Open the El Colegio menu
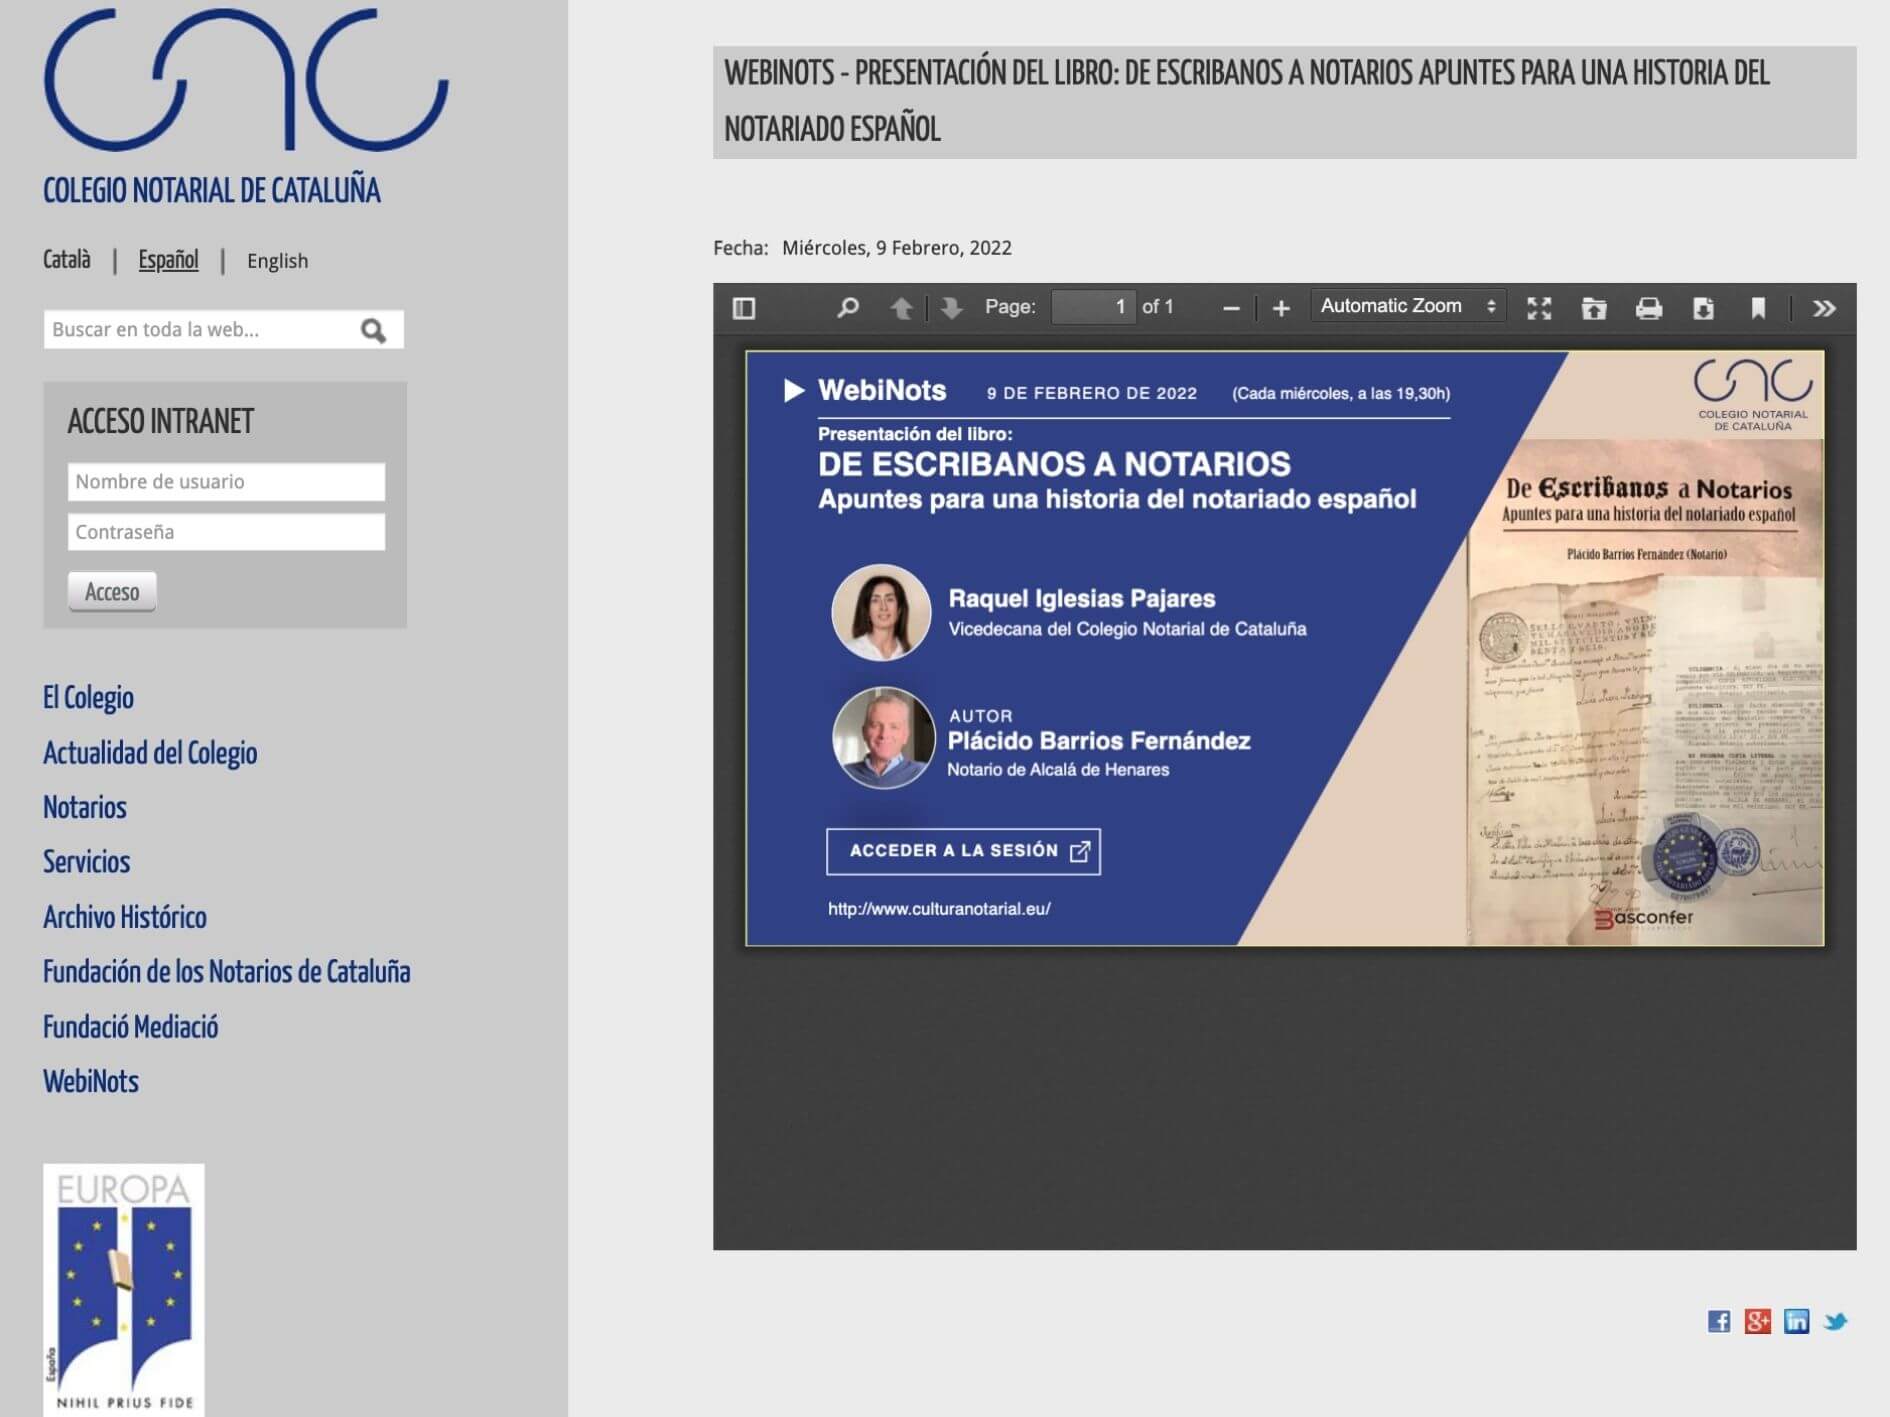 pos(88,698)
